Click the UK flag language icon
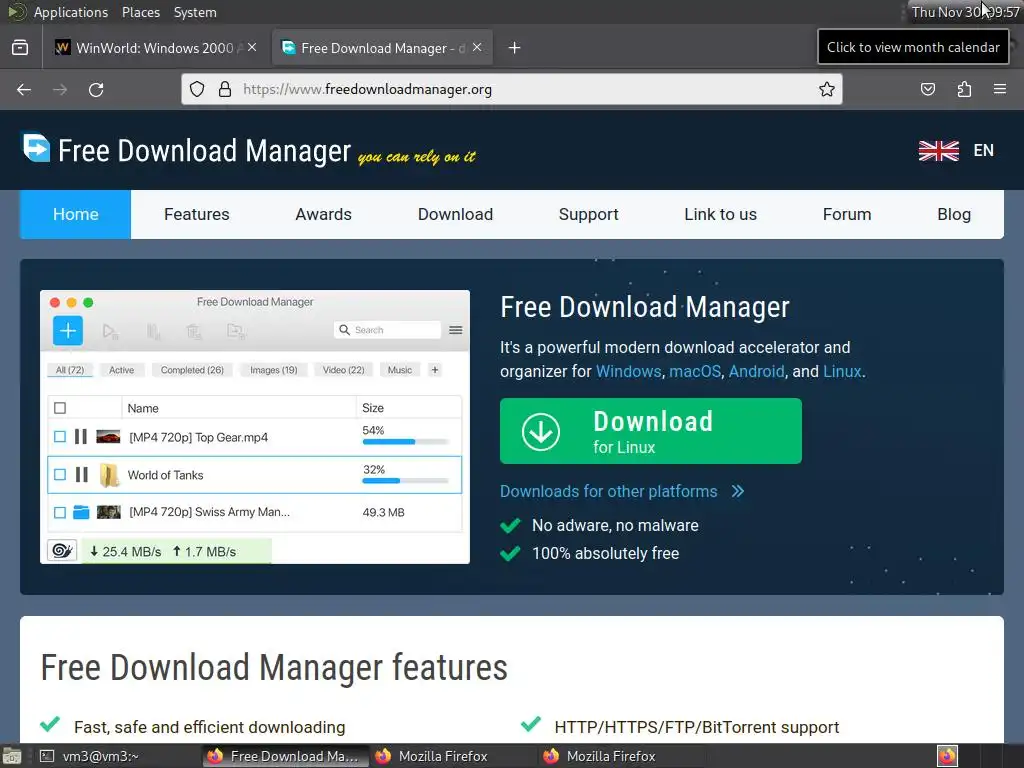This screenshot has height=768, width=1024. coord(938,151)
